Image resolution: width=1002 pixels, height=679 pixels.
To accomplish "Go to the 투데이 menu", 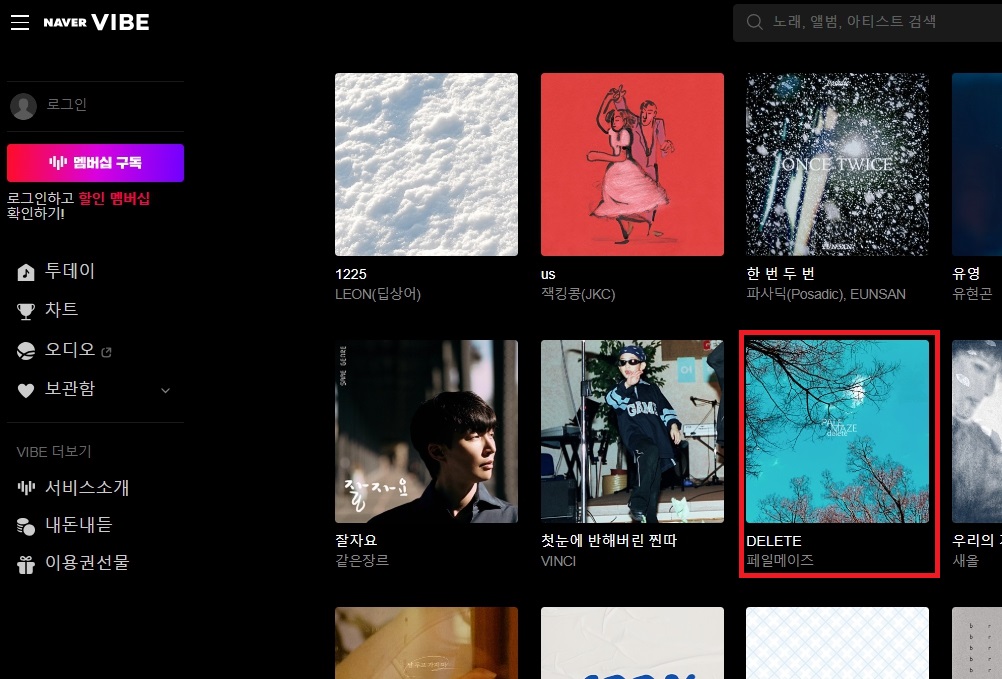I will coord(70,271).
